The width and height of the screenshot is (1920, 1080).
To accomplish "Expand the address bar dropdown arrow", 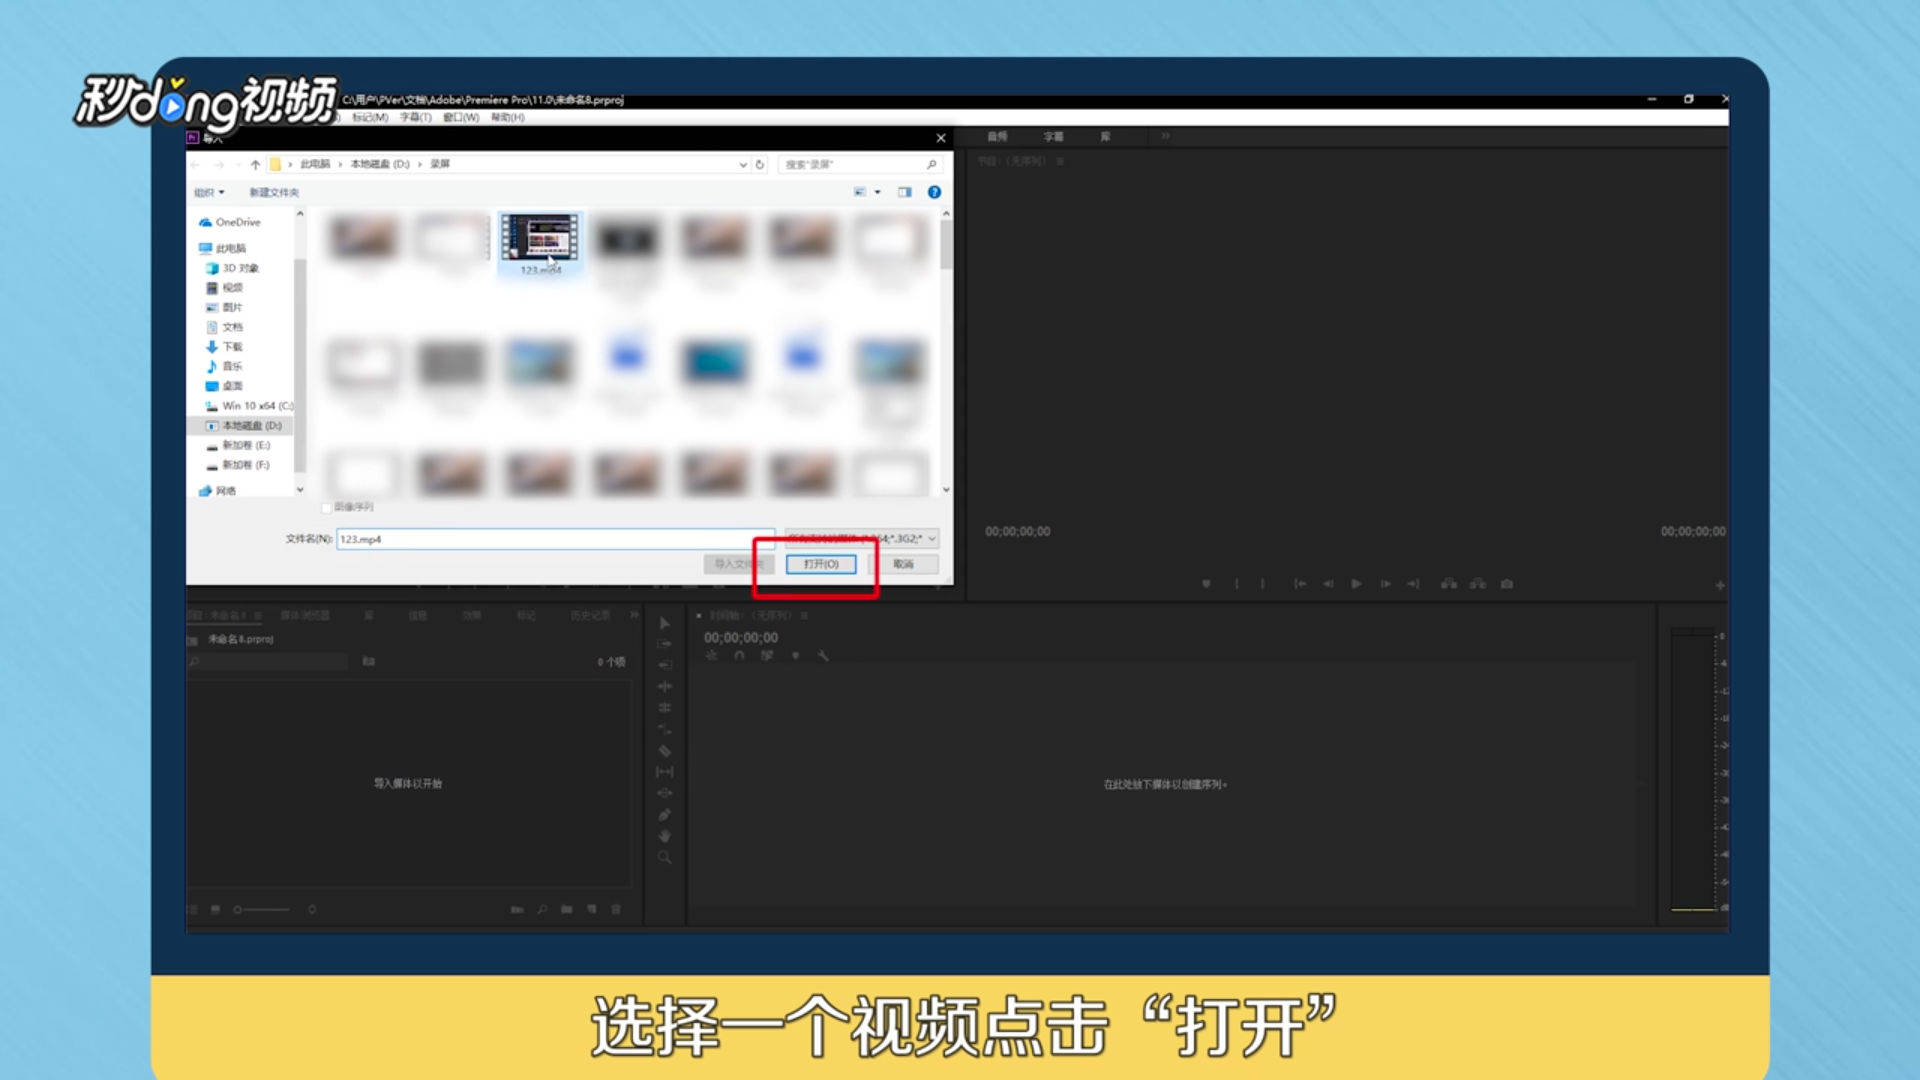I will tap(742, 164).
